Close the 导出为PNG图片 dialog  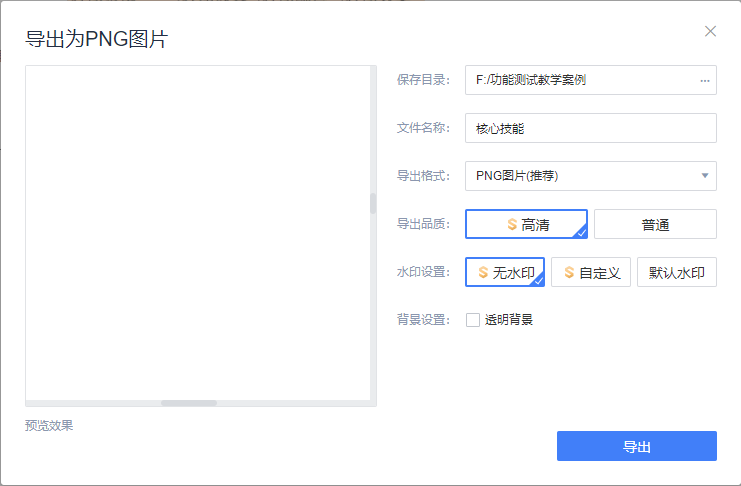pos(710,31)
